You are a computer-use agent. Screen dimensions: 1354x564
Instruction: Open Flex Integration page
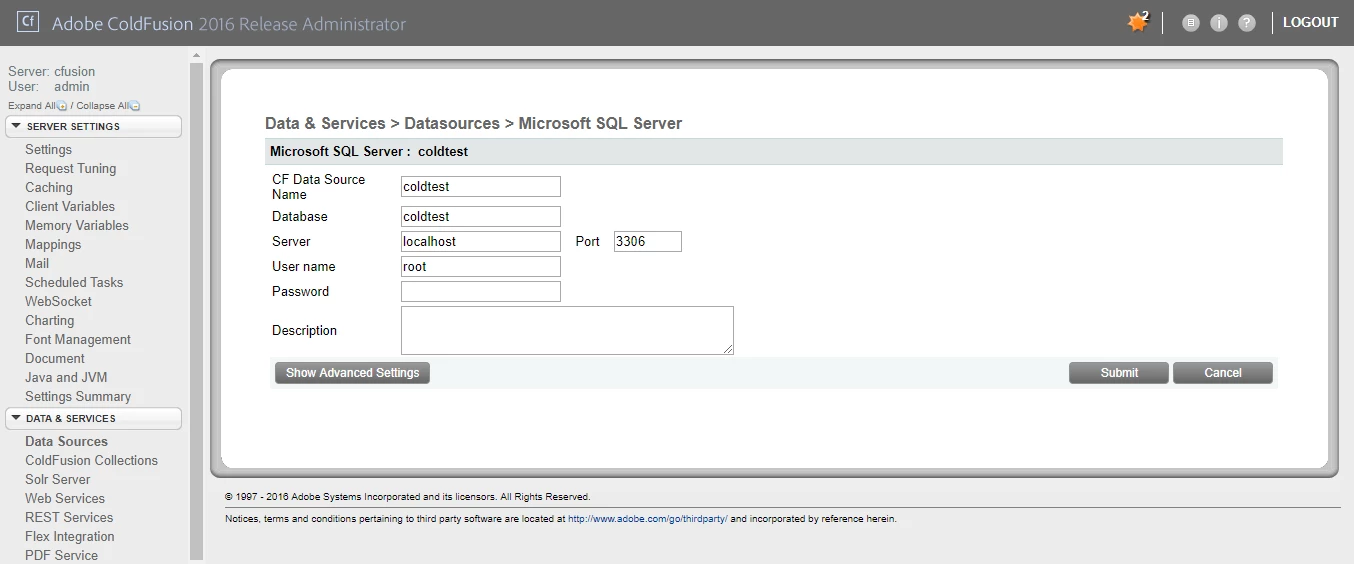point(70,536)
